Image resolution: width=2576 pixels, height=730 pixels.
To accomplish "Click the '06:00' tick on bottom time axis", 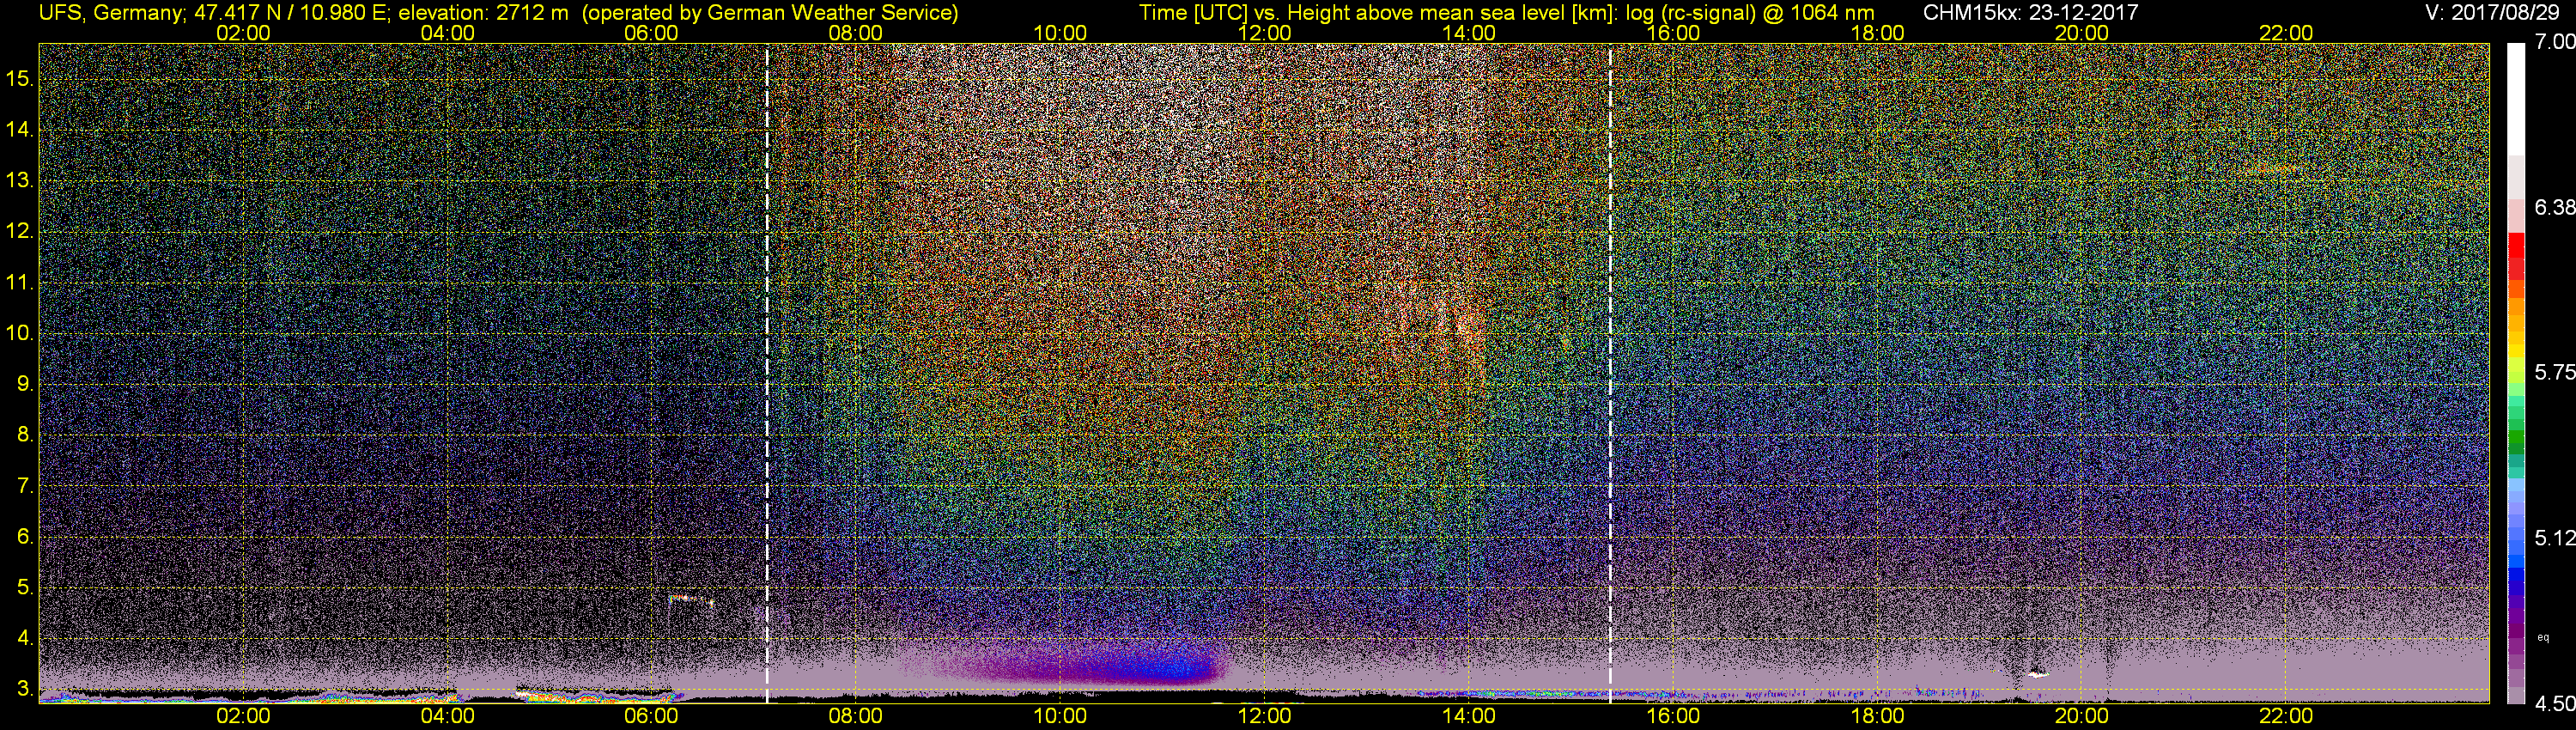I will (x=651, y=716).
